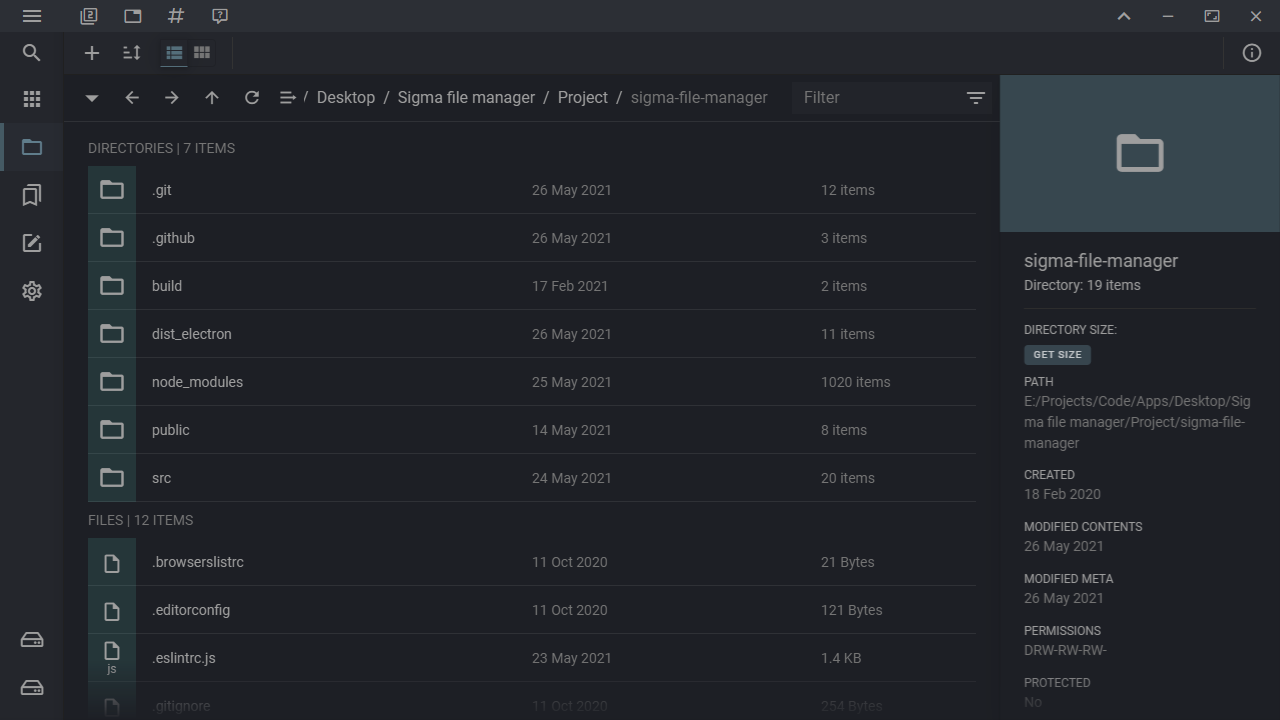This screenshot has height=720, width=1280.
Task: Open settings gear in the sidebar
Action: click(32, 291)
